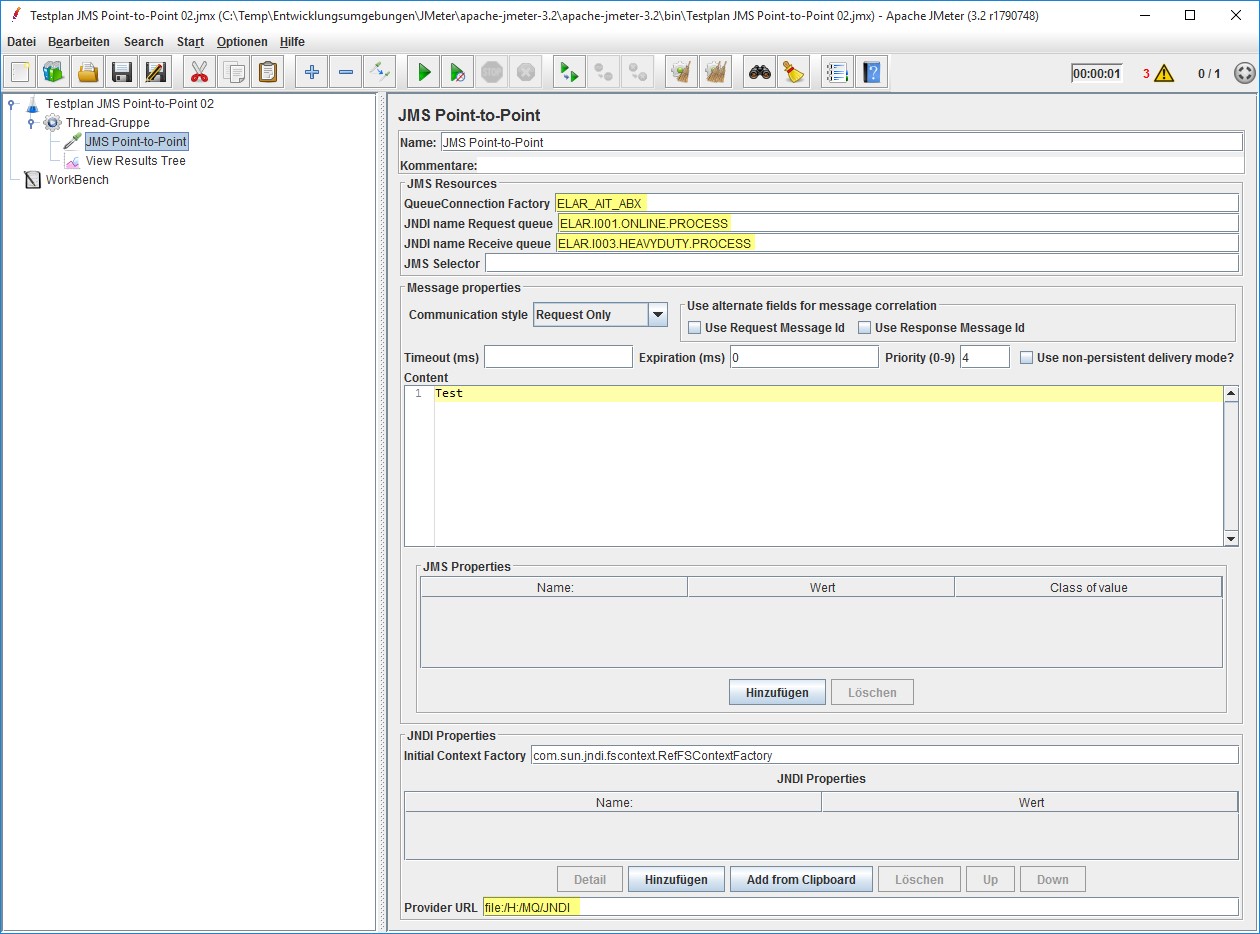Viewport: 1260px width, 934px height.
Task: Click the greyed Stop icon
Action: (492, 72)
